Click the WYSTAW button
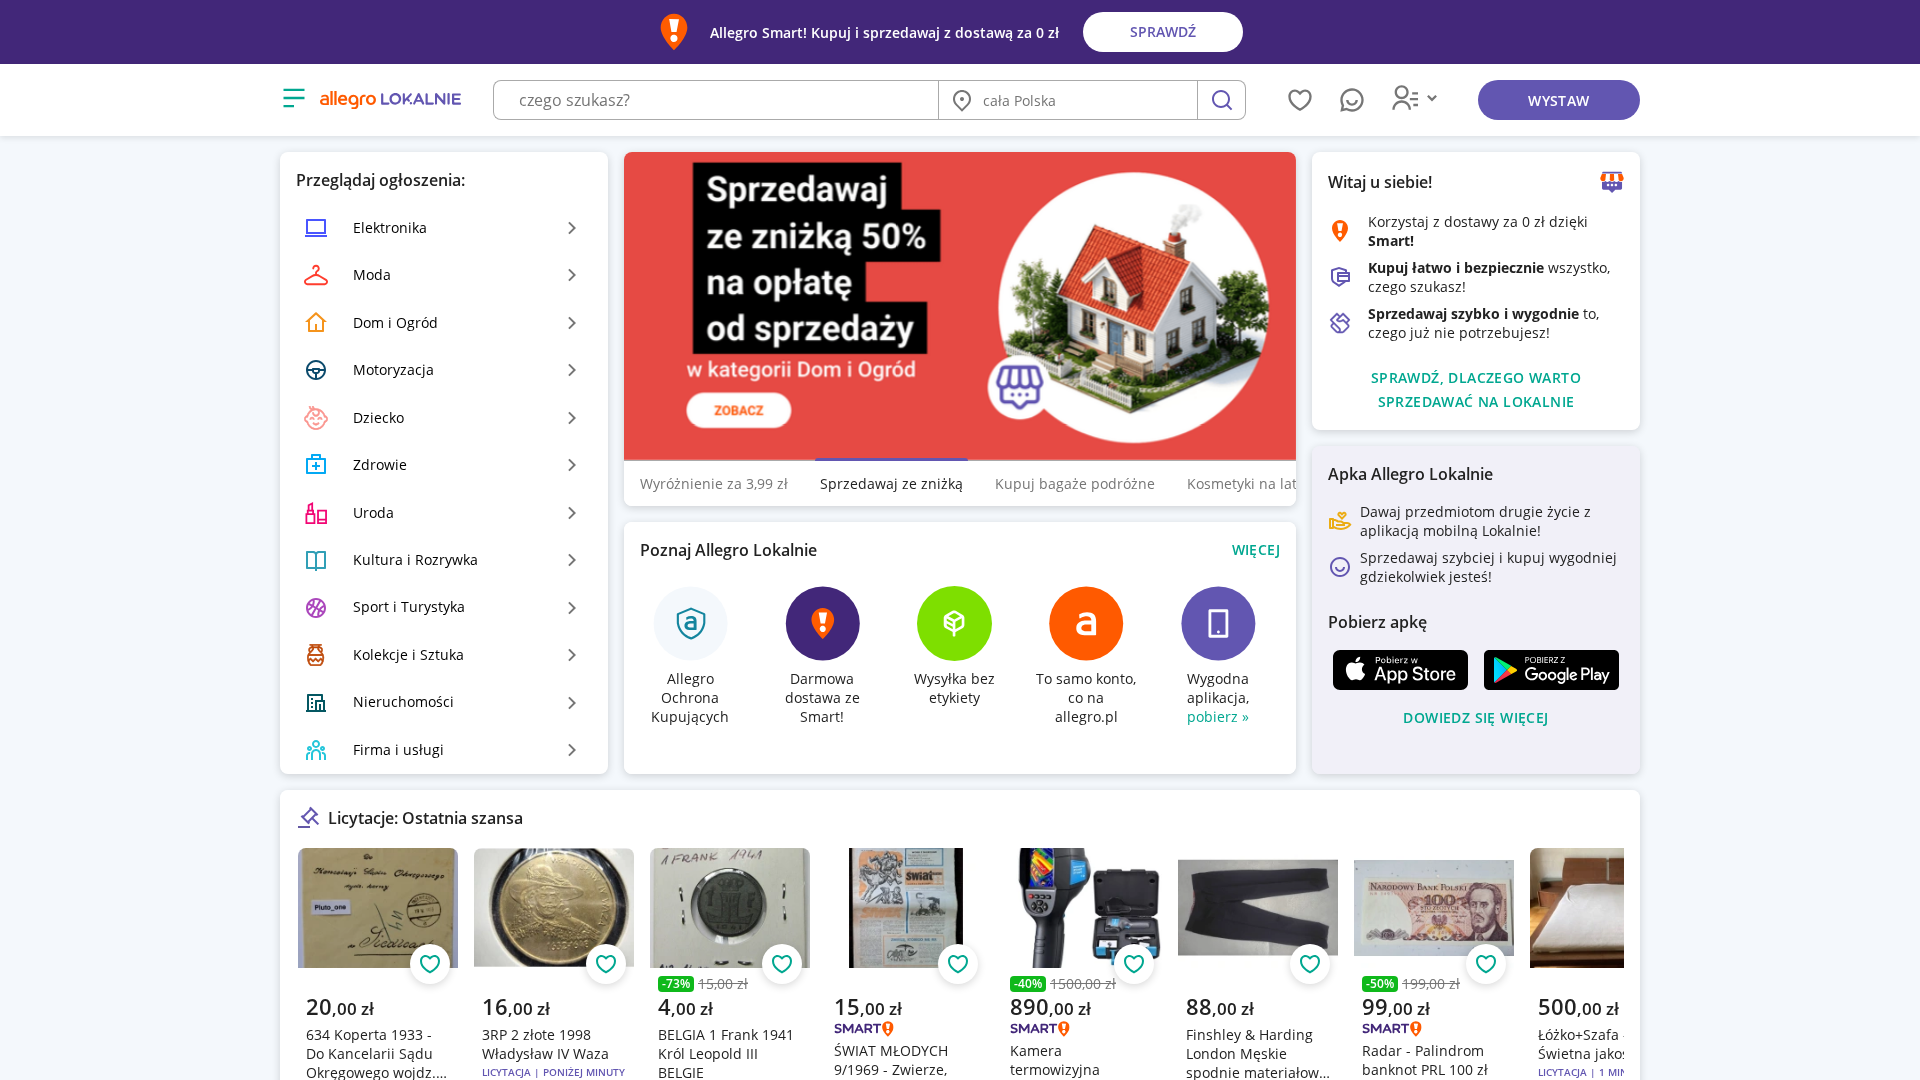 pos(1558,100)
